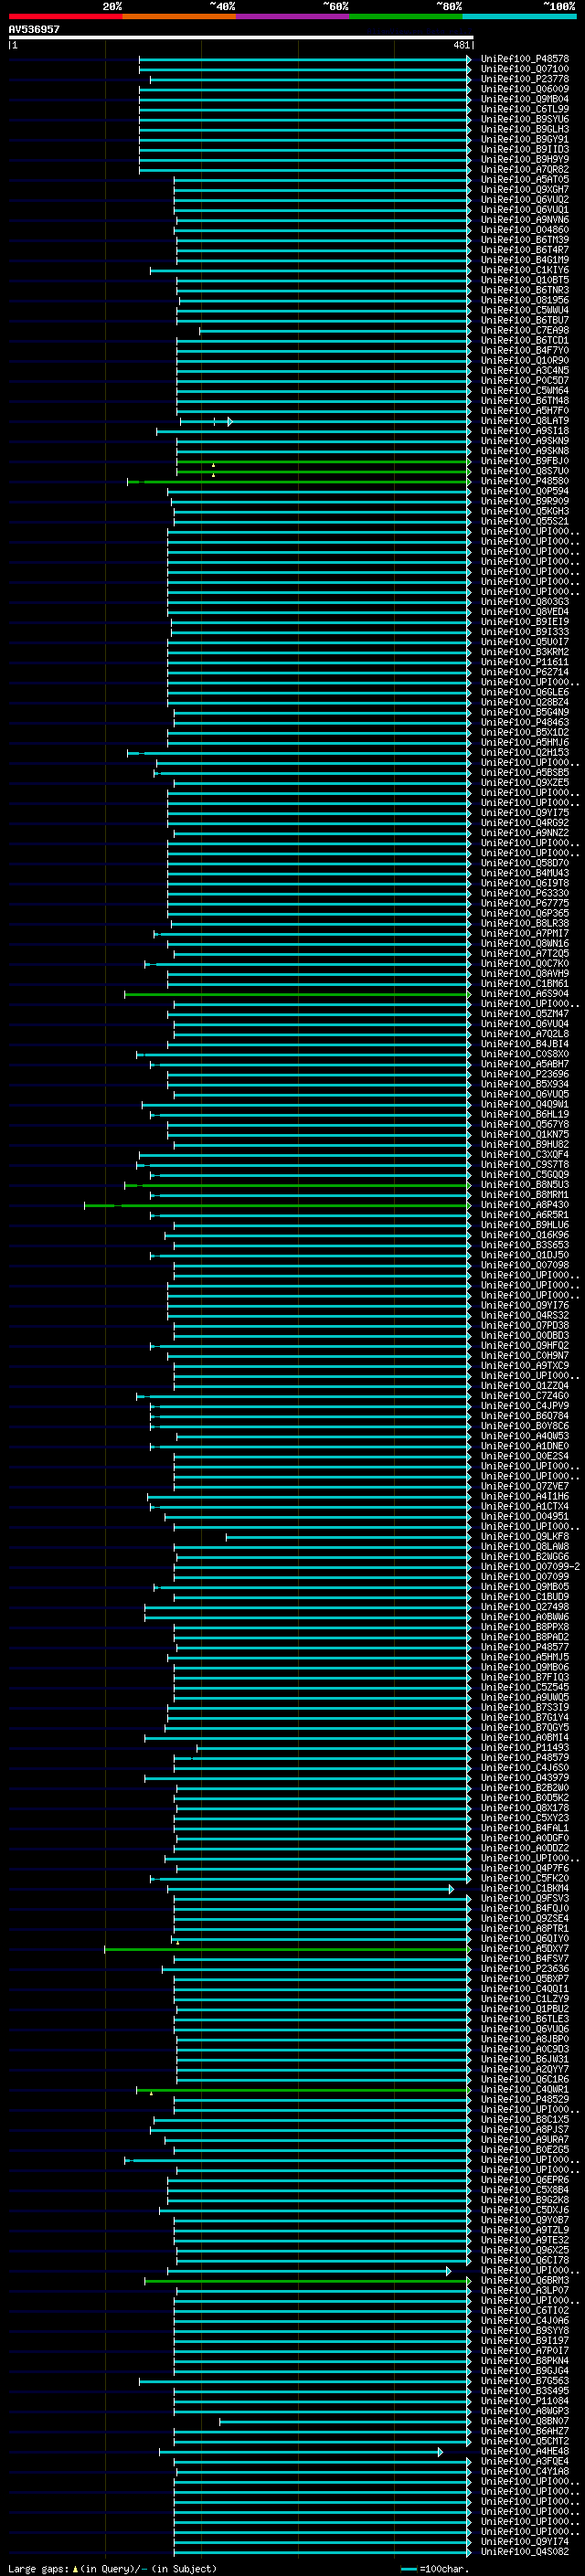Open hit UniRef100_Q07100
Viewport: 585px width, 2576px height.
[525, 69]
